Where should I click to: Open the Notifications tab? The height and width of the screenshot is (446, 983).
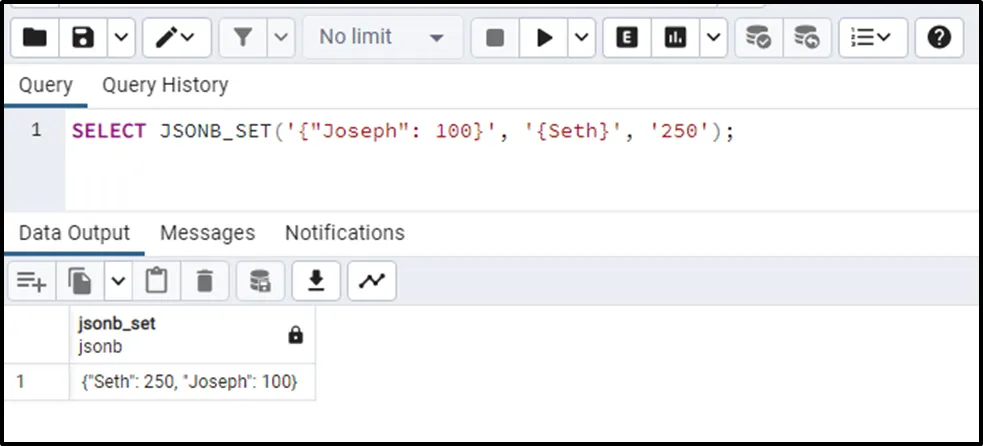point(345,233)
